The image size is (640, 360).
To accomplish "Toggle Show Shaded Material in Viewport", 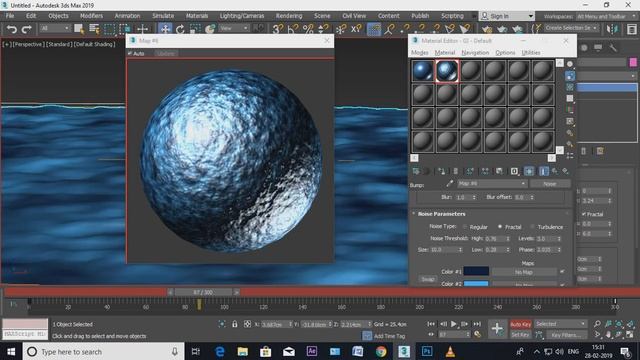I will [529, 171].
